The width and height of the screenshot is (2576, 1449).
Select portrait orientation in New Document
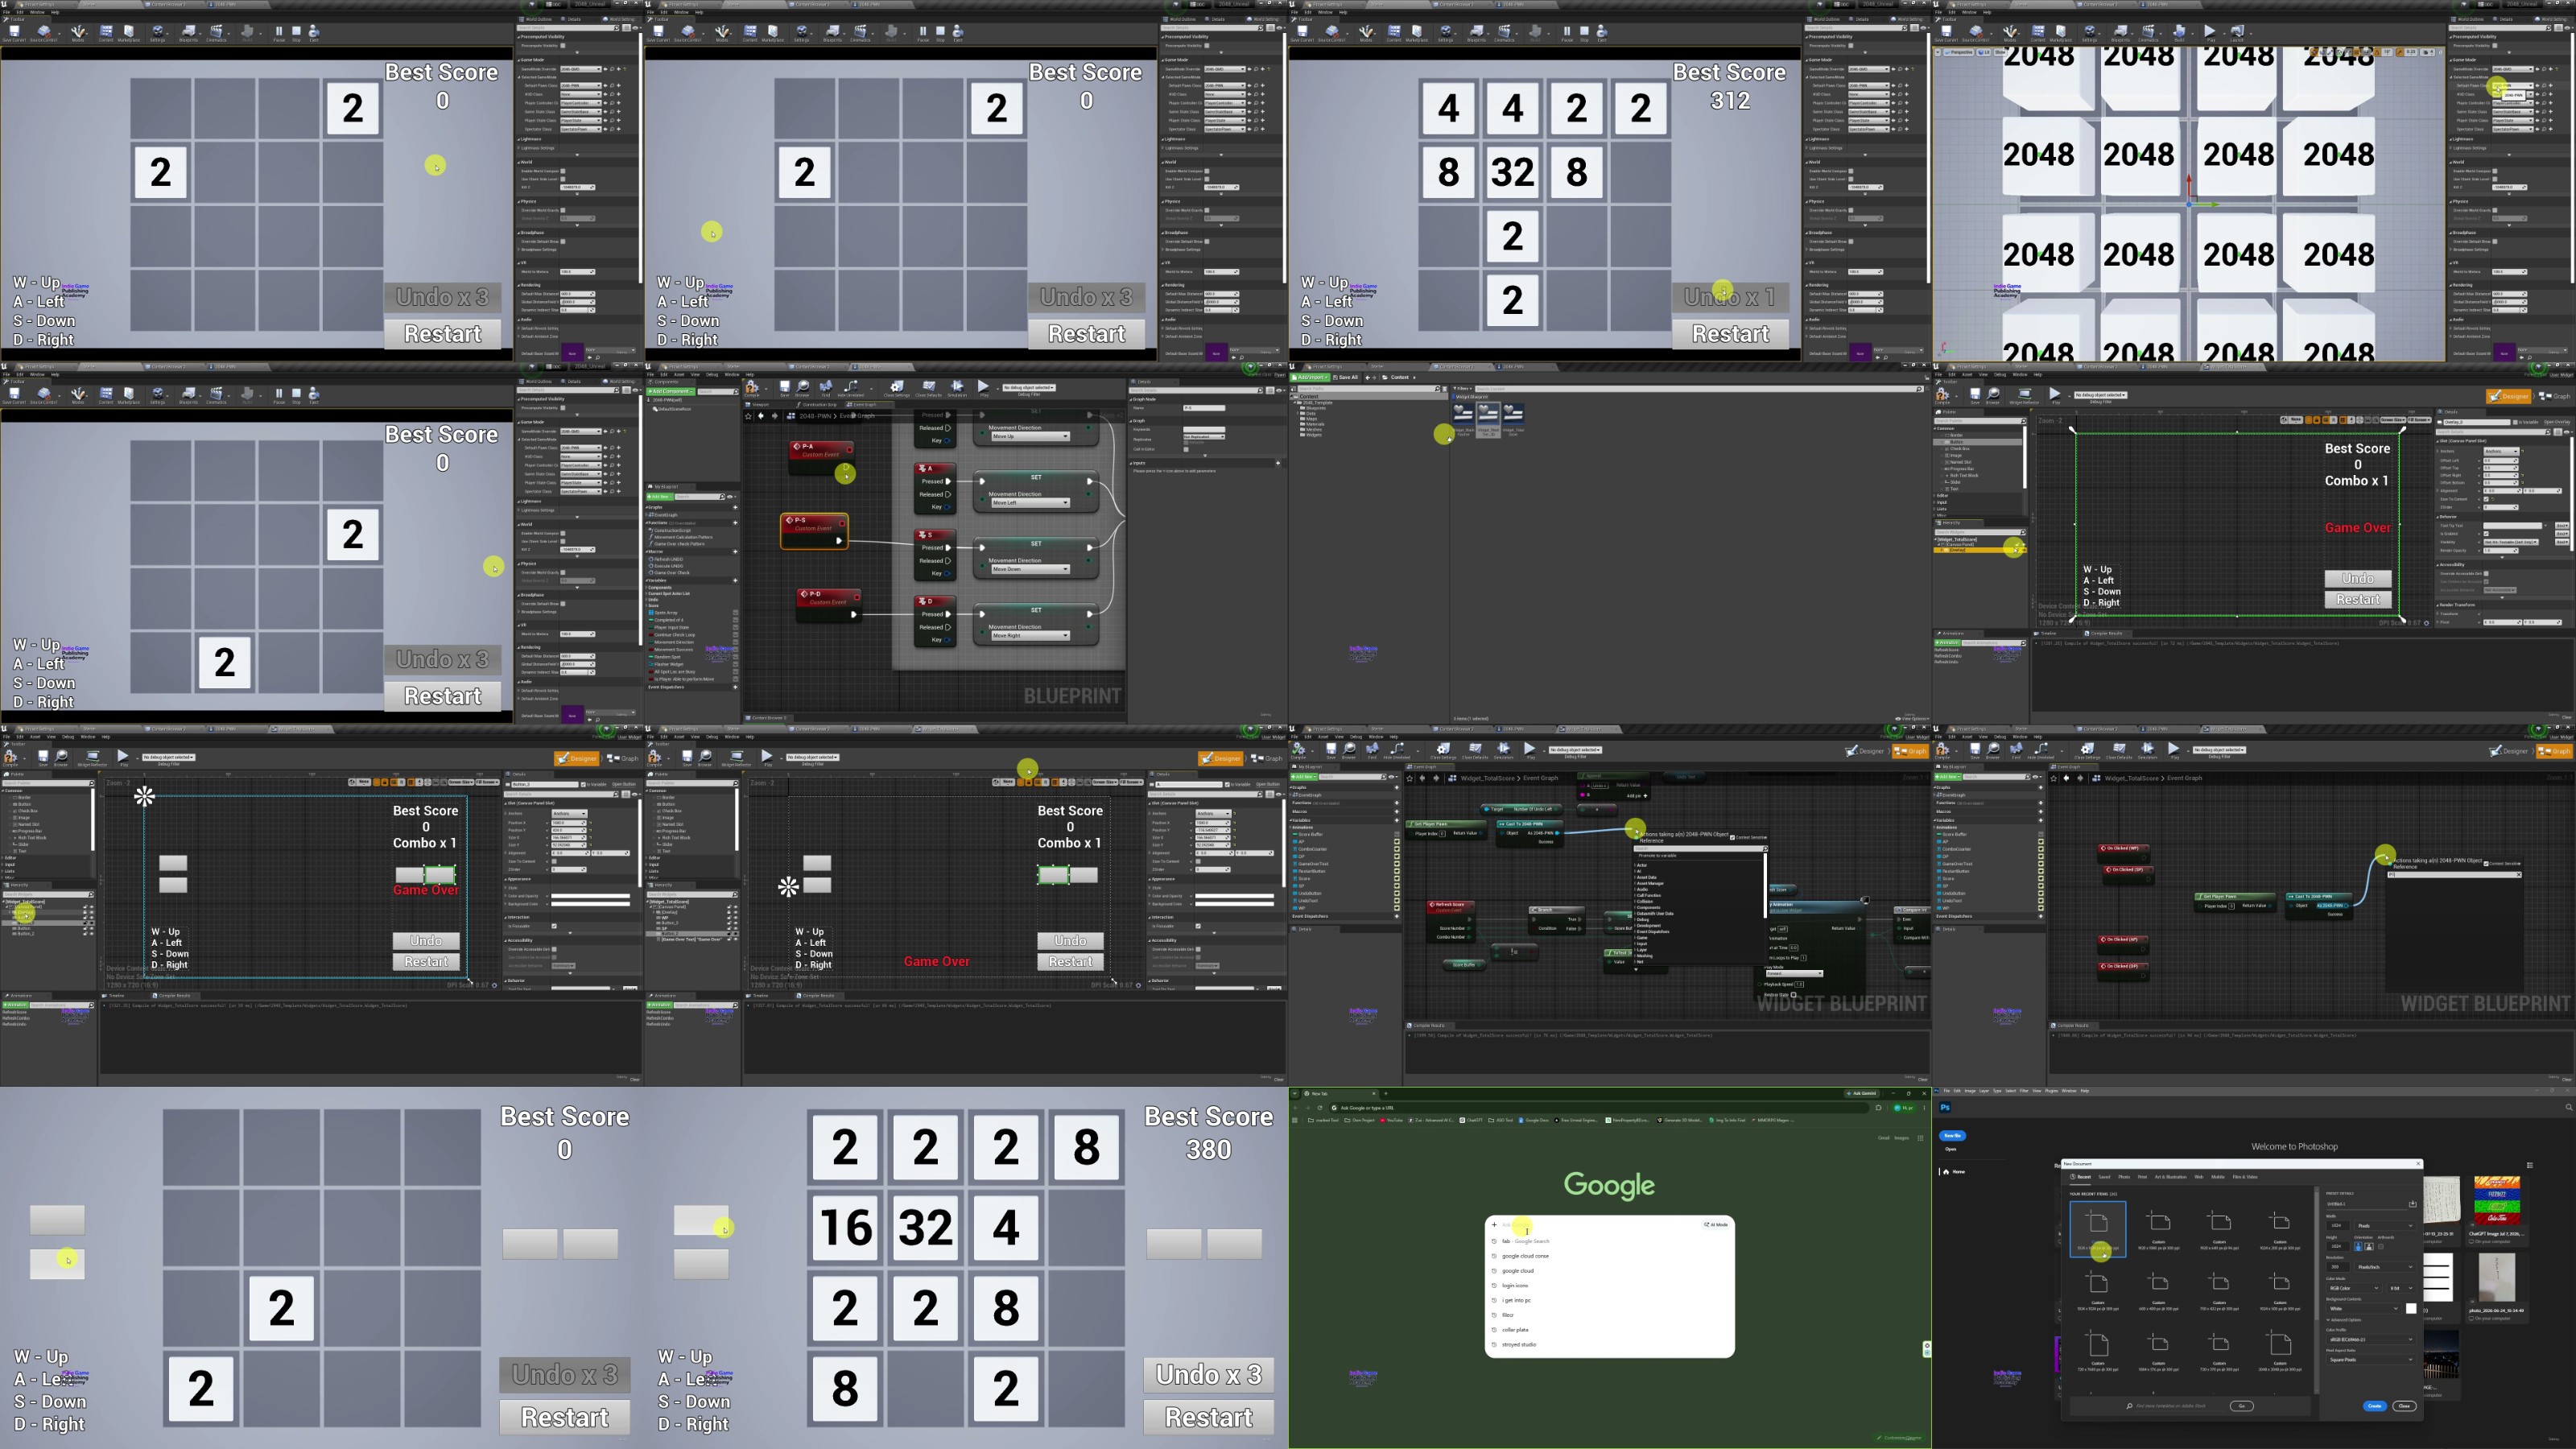[x=2359, y=1246]
